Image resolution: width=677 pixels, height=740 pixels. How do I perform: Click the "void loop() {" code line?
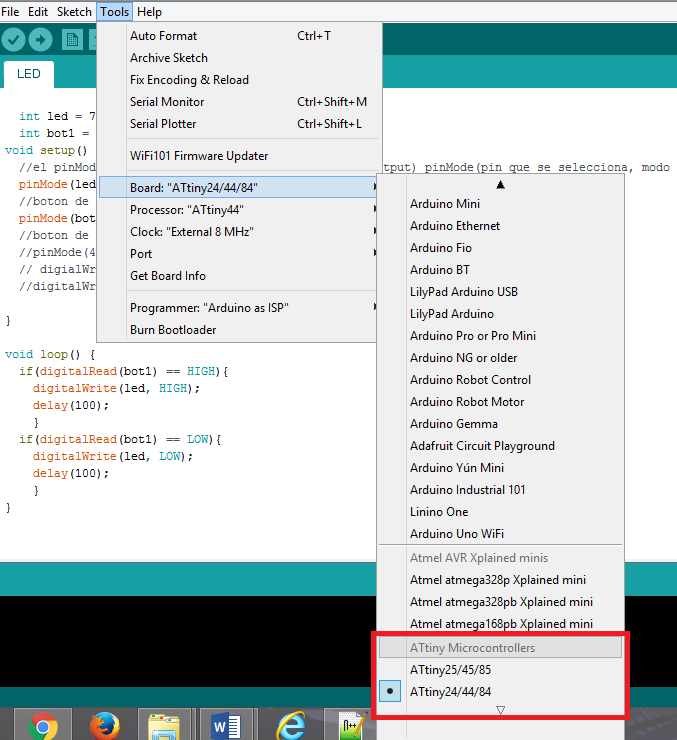coord(50,354)
